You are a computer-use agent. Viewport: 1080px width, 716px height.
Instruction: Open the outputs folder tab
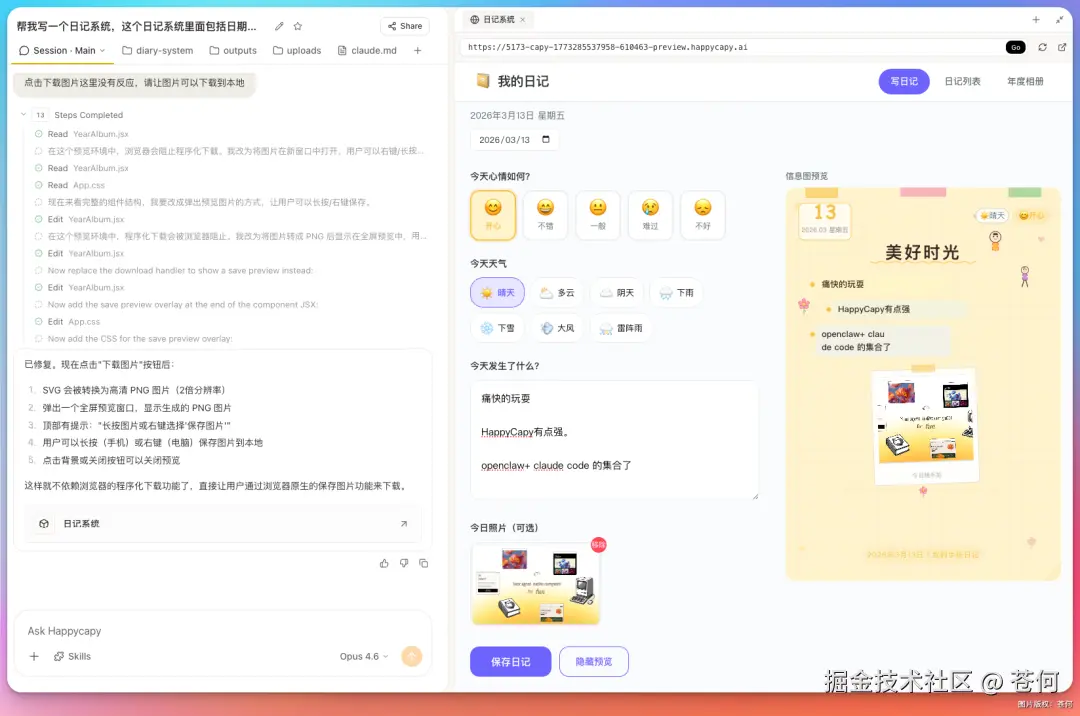click(x=233, y=50)
